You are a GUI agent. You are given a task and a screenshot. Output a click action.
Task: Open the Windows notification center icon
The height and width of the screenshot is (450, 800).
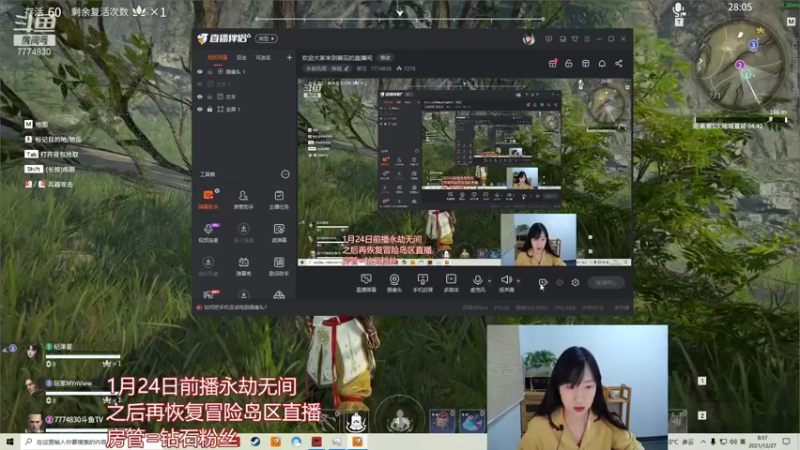click(x=786, y=442)
